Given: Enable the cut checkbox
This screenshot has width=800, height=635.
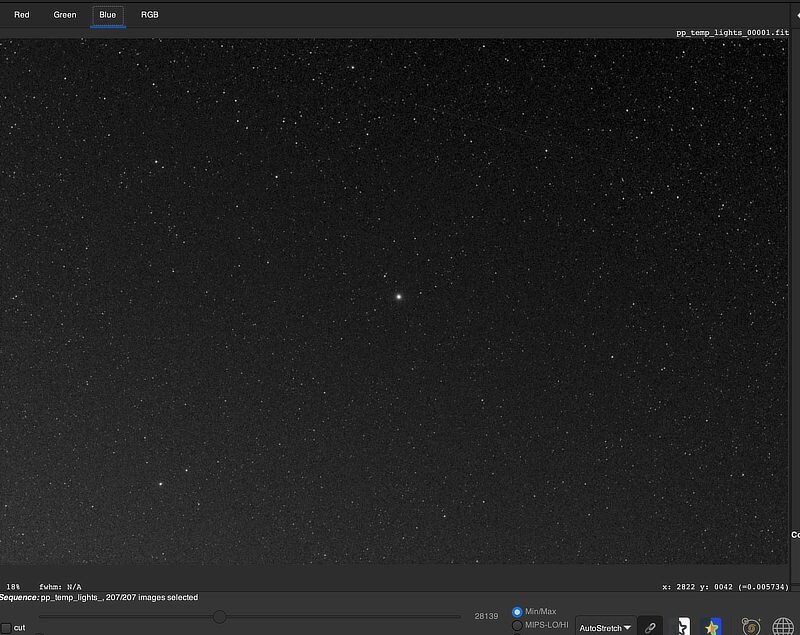Looking at the screenshot, I should (6, 628).
